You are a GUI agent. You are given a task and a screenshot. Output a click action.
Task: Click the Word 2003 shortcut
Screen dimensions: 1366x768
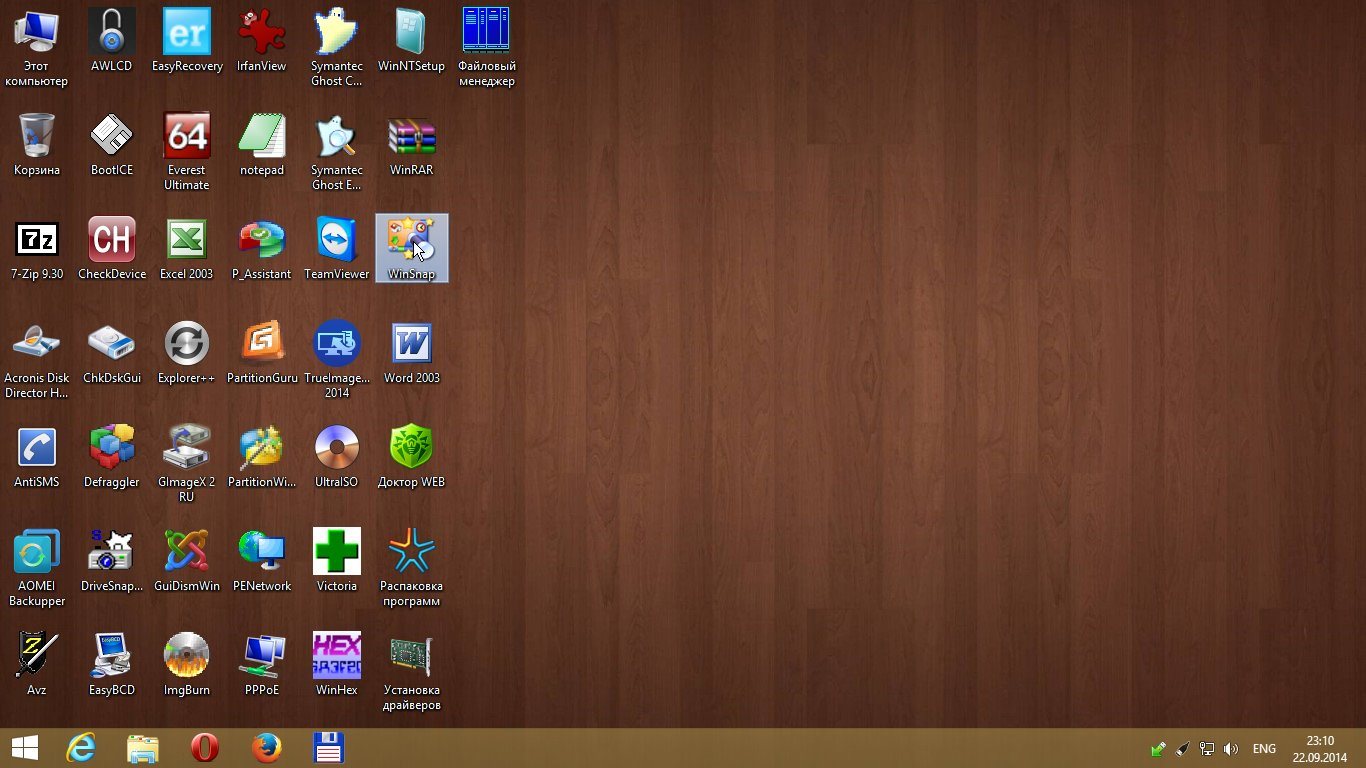click(x=411, y=352)
